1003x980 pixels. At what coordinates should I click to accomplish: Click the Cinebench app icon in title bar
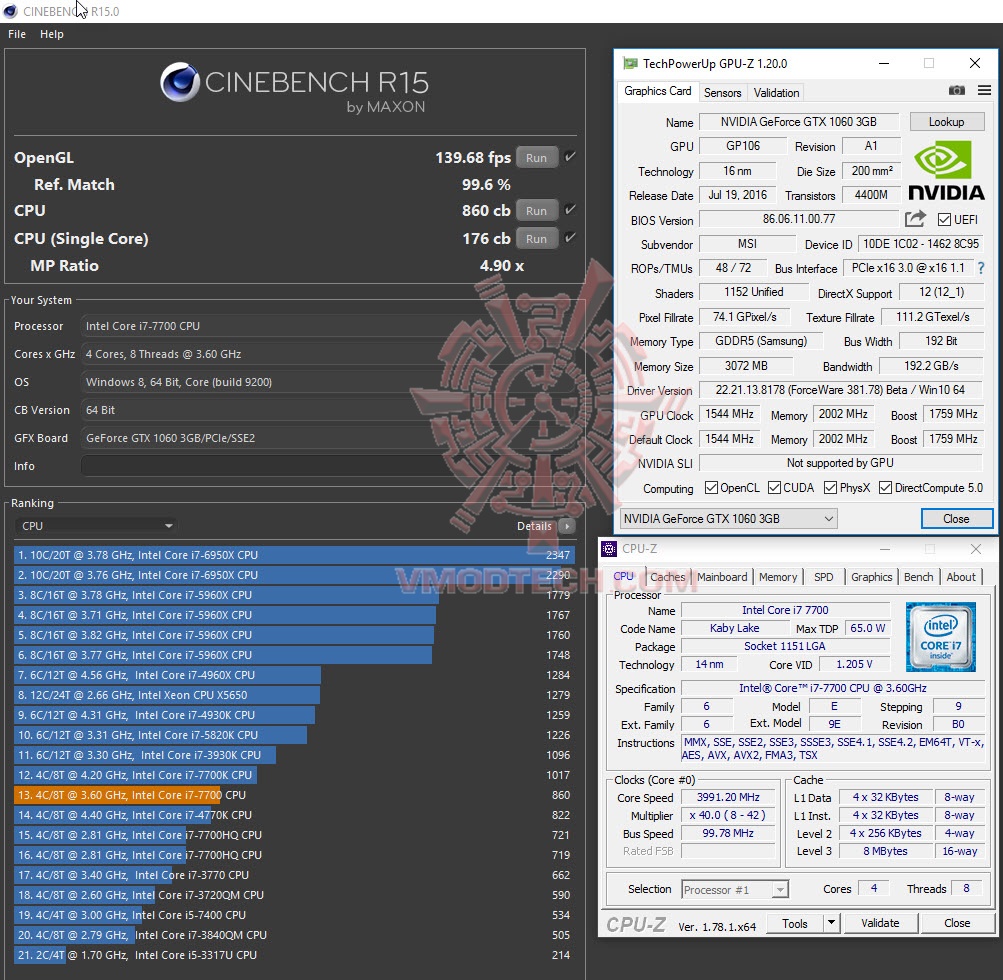[x=10, y=11]
